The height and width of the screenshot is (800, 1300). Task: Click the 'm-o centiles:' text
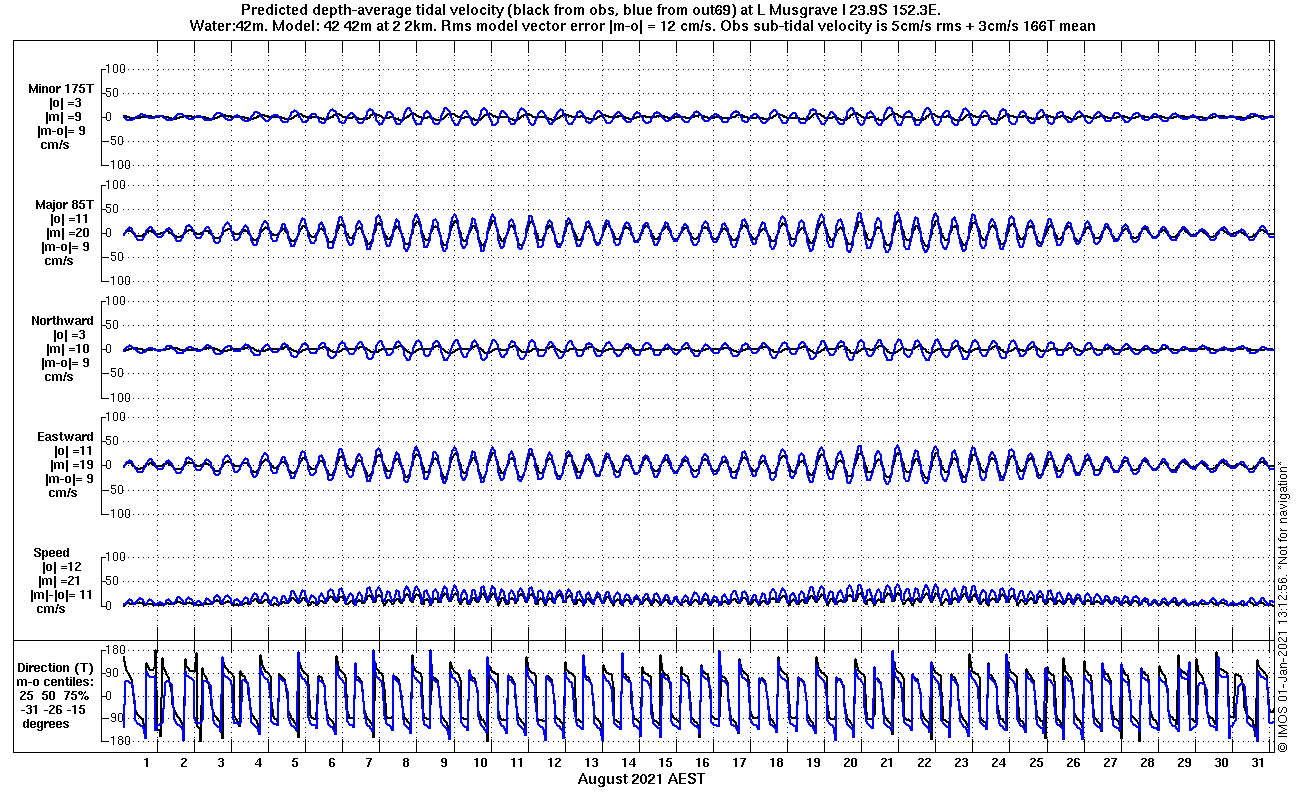pyautogui.click(x=53, y=682)
